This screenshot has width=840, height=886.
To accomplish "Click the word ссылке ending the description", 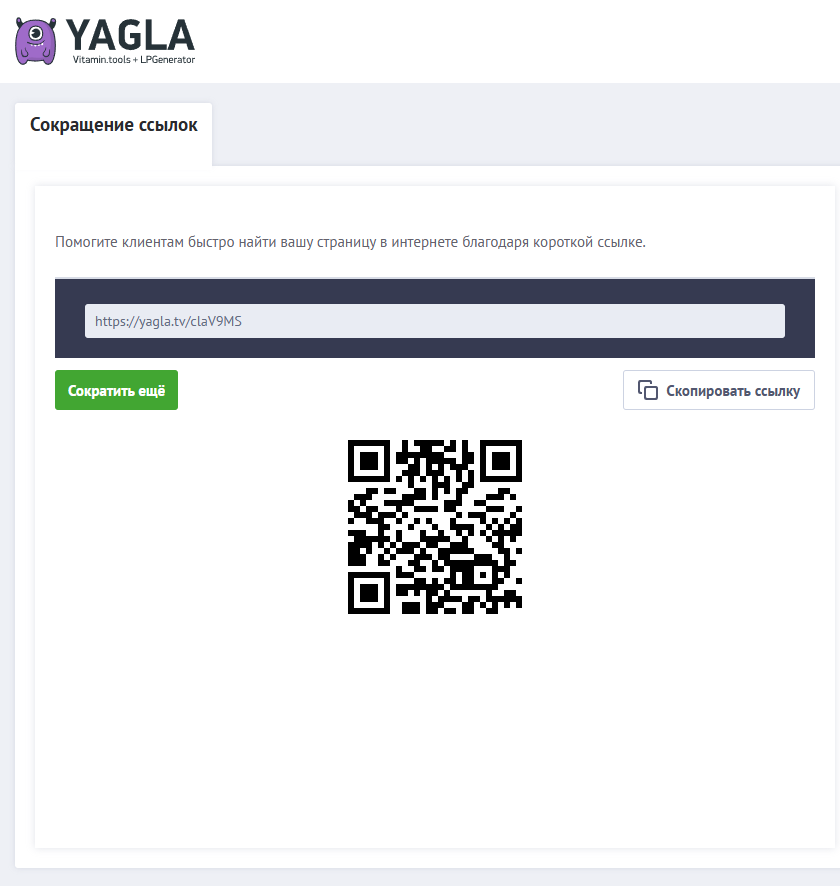I will (x=621, y=242).
